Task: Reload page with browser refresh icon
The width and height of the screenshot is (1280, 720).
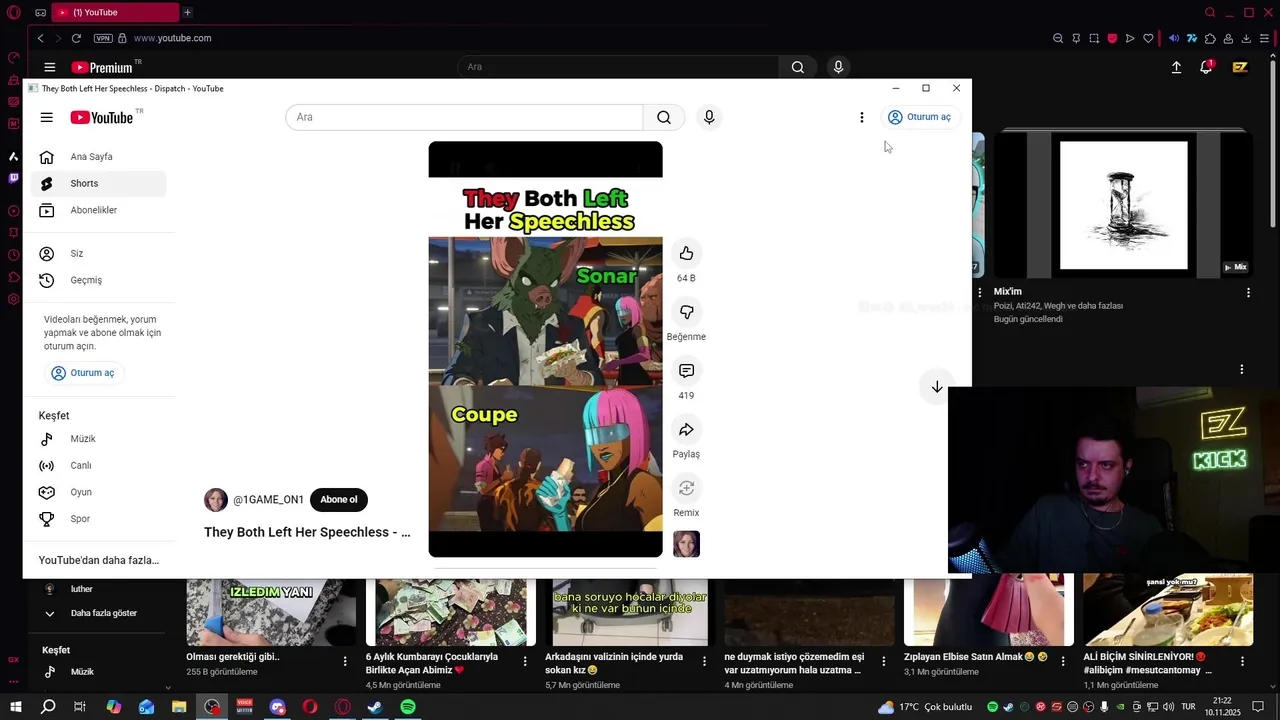Action: pos(76,38)
